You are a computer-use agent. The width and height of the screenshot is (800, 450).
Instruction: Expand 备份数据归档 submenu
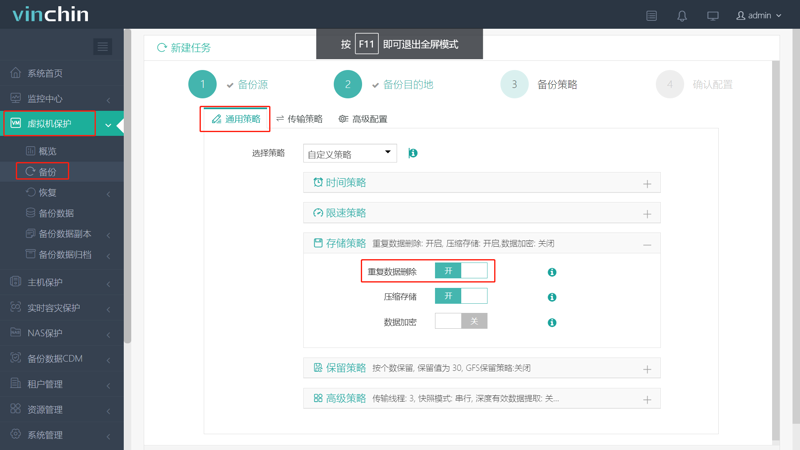[x=62, y=254]
